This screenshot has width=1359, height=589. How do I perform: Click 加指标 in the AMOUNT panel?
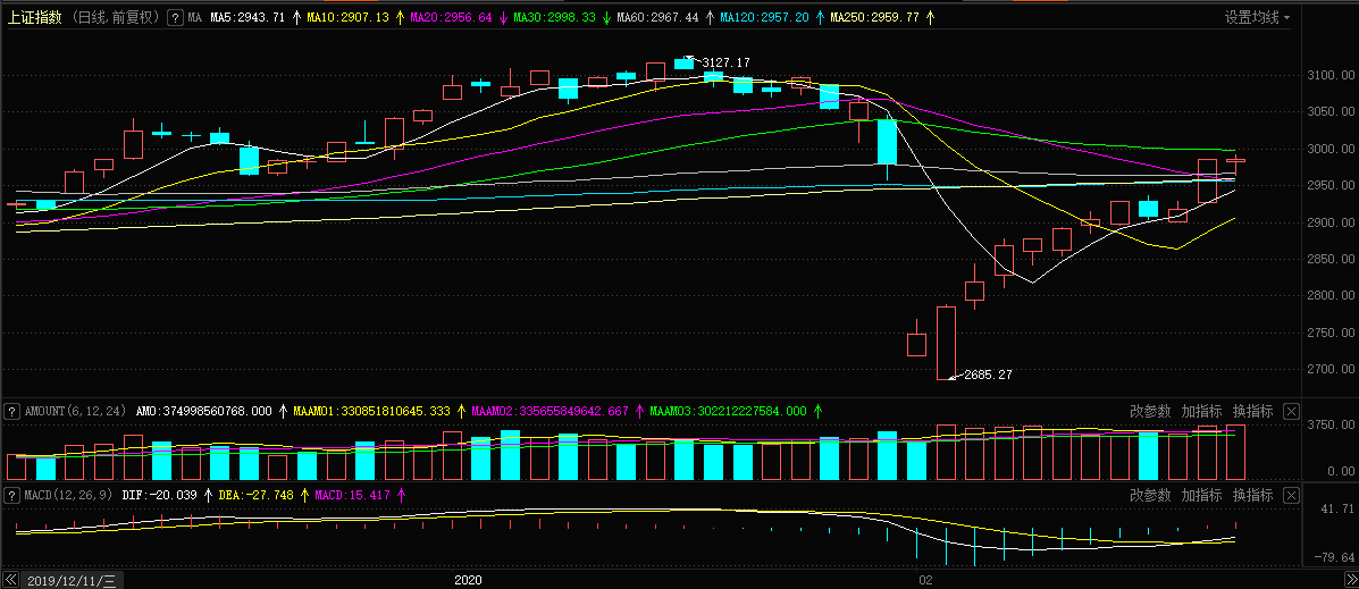1201,411
